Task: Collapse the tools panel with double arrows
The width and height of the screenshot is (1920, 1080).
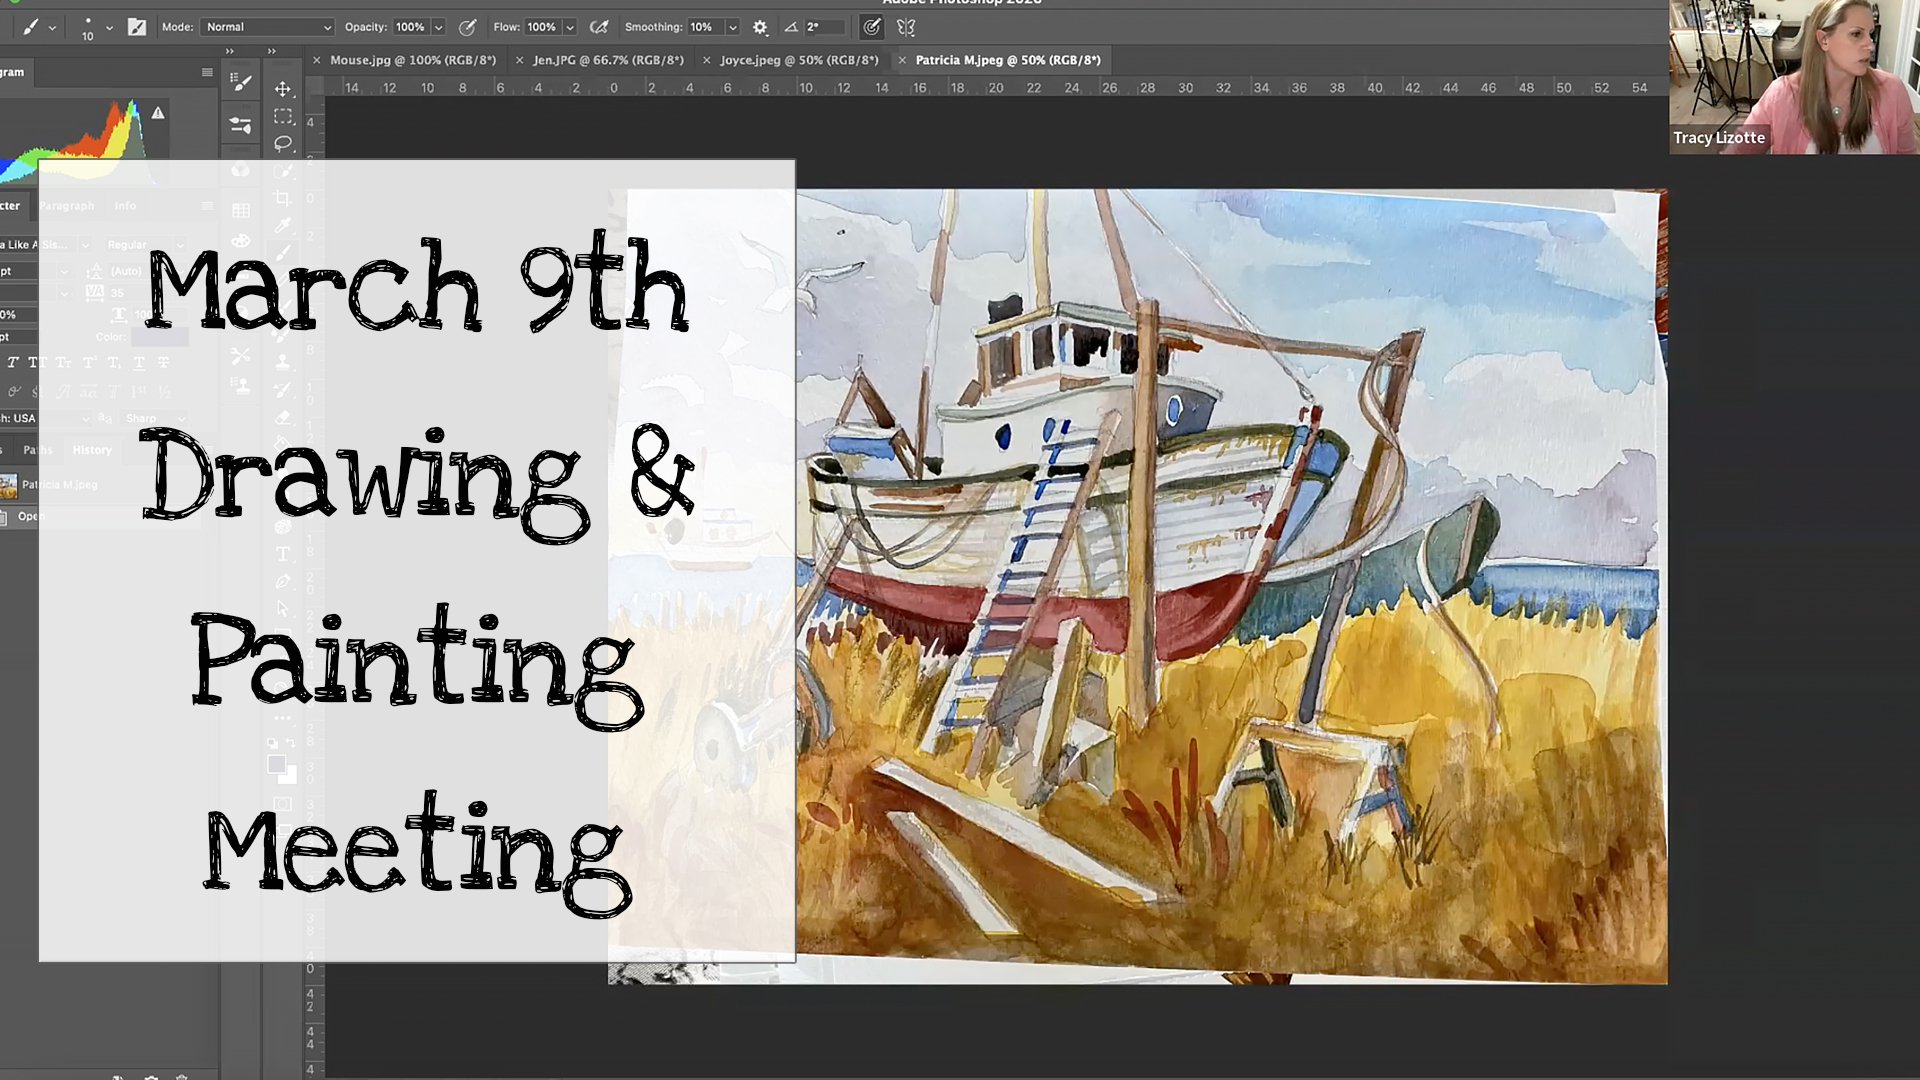Action: (x=272, y=51)
